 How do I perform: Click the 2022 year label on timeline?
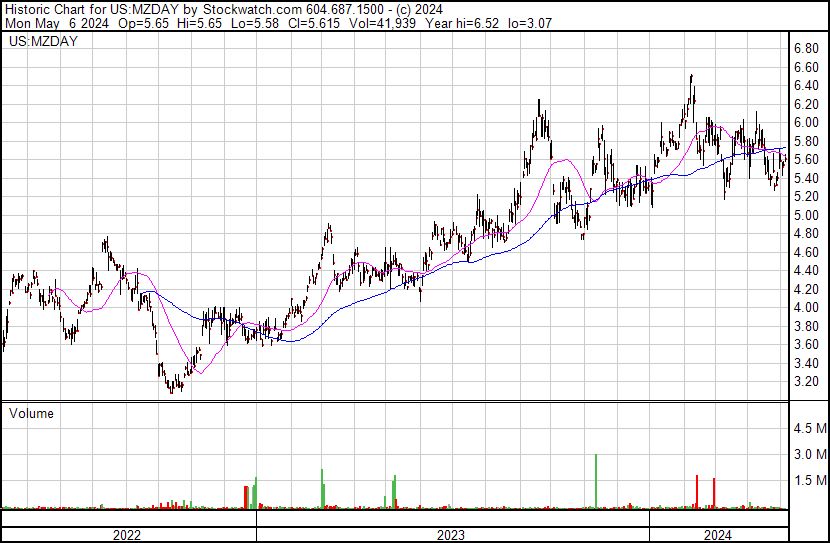click(x=127, y=535)
